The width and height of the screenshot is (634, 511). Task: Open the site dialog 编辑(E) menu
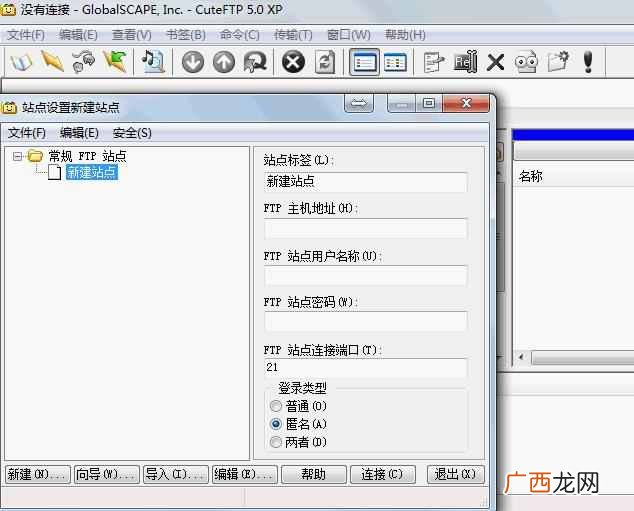click(x=79, y=133)
